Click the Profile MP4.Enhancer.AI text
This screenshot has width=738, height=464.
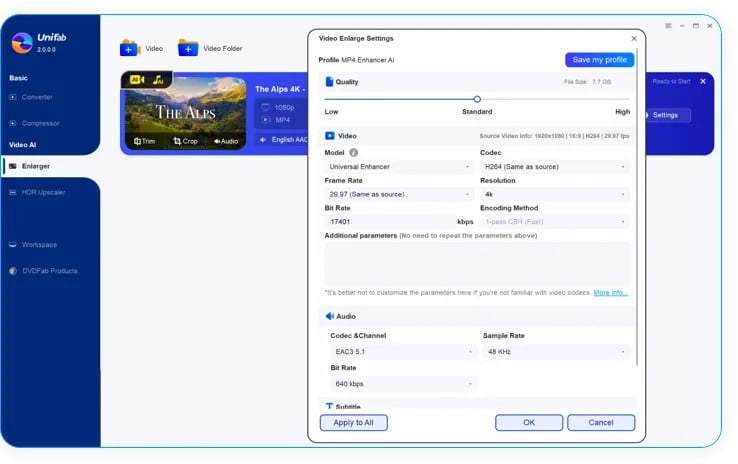point(356,60)
